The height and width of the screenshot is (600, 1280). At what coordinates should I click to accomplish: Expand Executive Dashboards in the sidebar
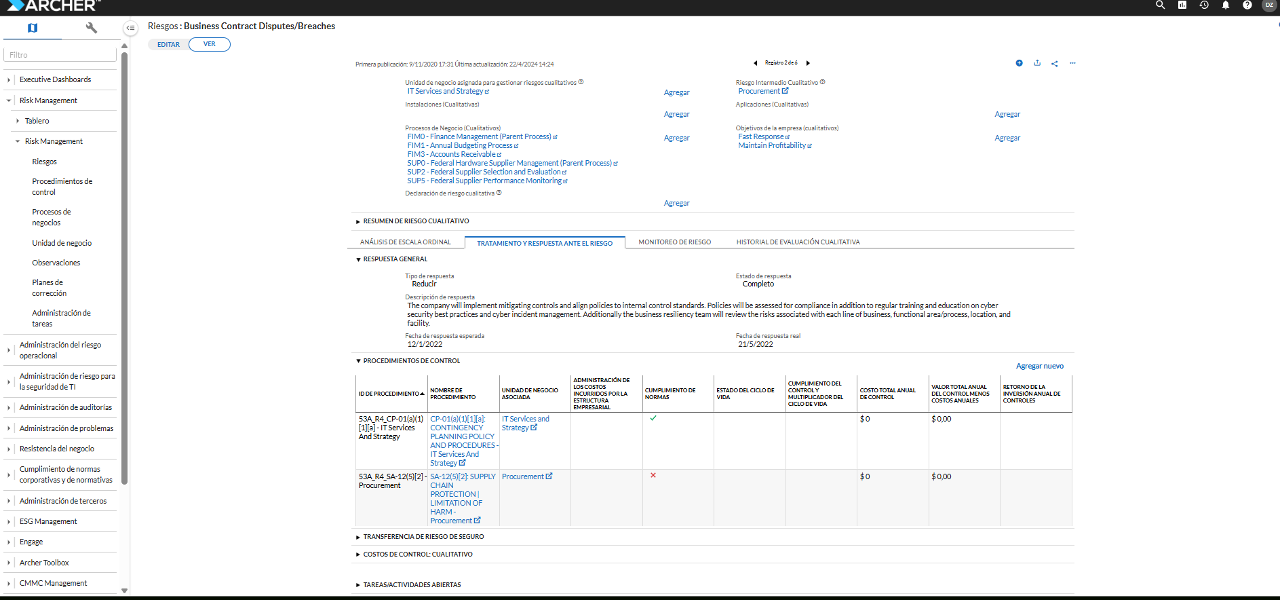click(x=55, y=80)
